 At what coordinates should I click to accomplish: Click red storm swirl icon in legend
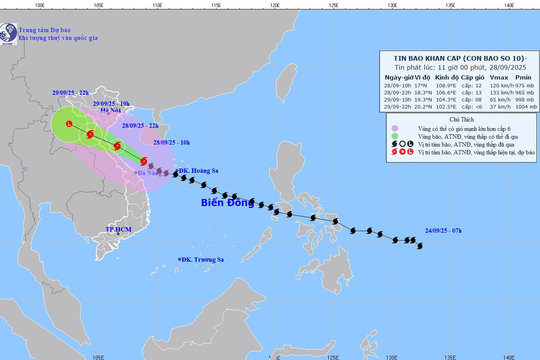(395, 152)
